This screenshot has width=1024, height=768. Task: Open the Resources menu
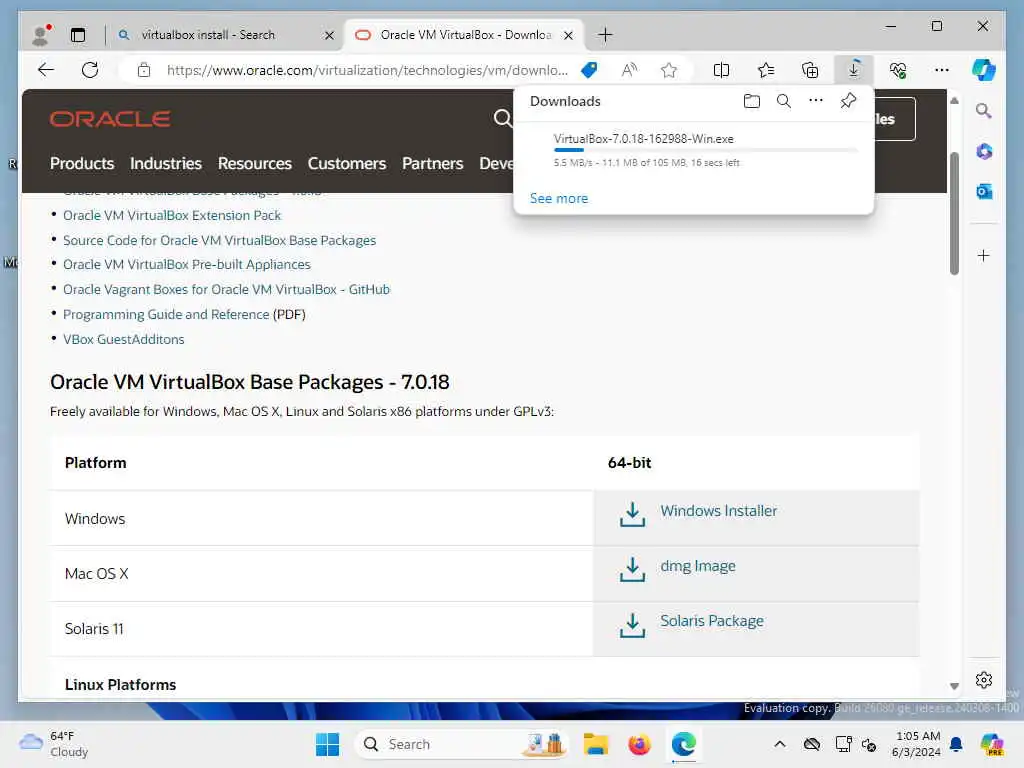pyautogui.click(x=255, y=163)
